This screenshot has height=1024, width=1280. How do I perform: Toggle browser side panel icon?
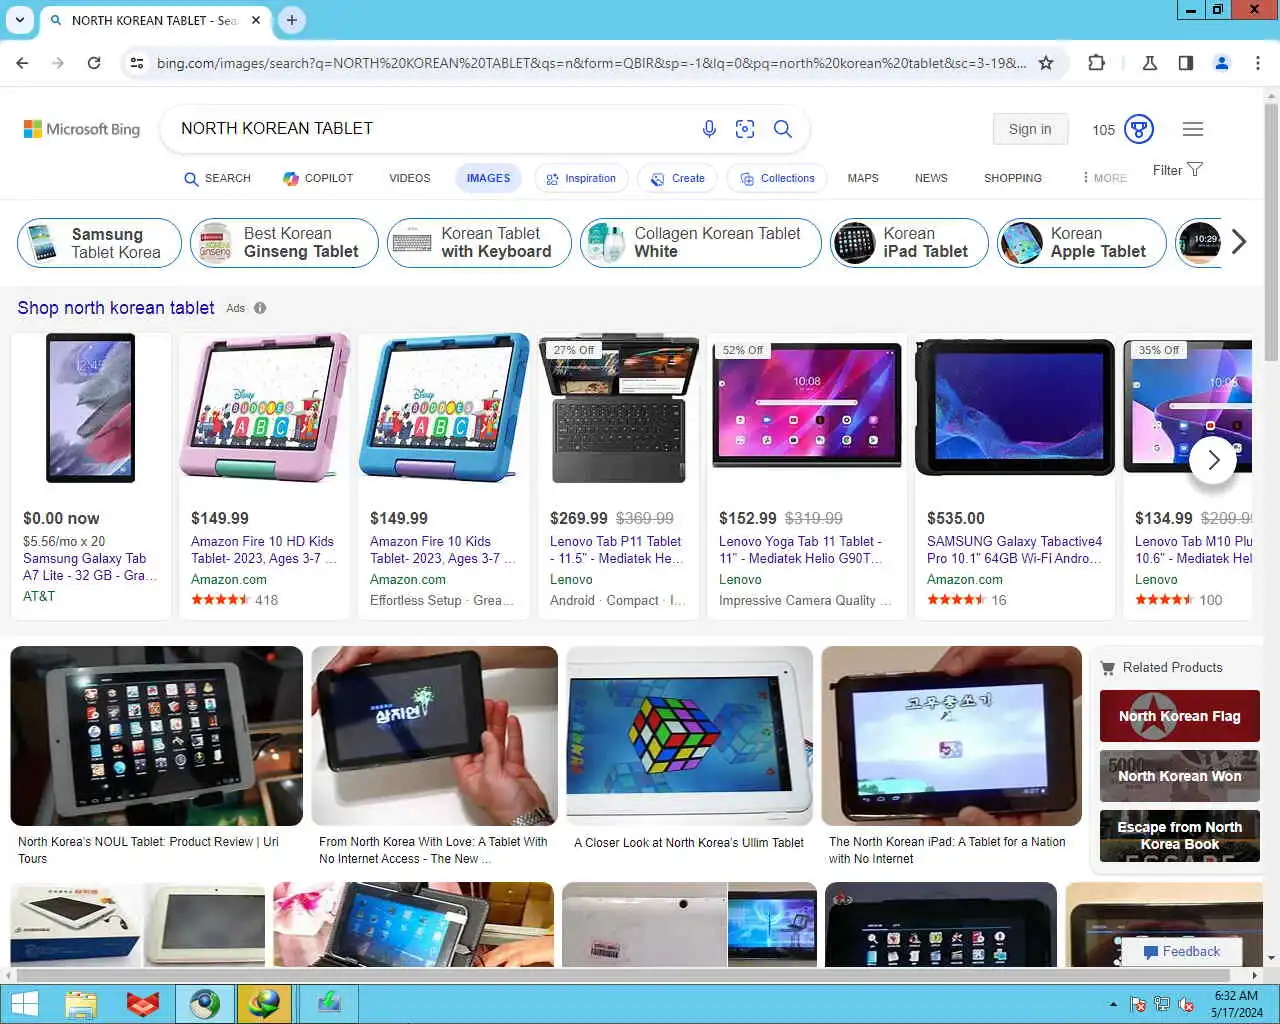1186,63
